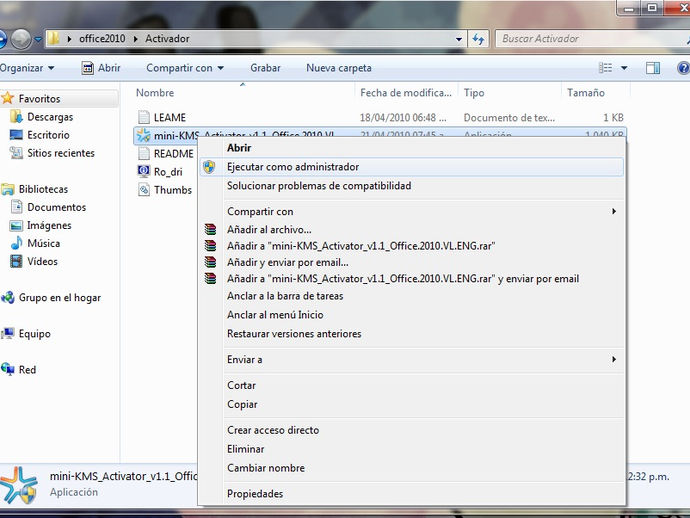Click the large application thumbnail in details pane

(x=18, y=485)
